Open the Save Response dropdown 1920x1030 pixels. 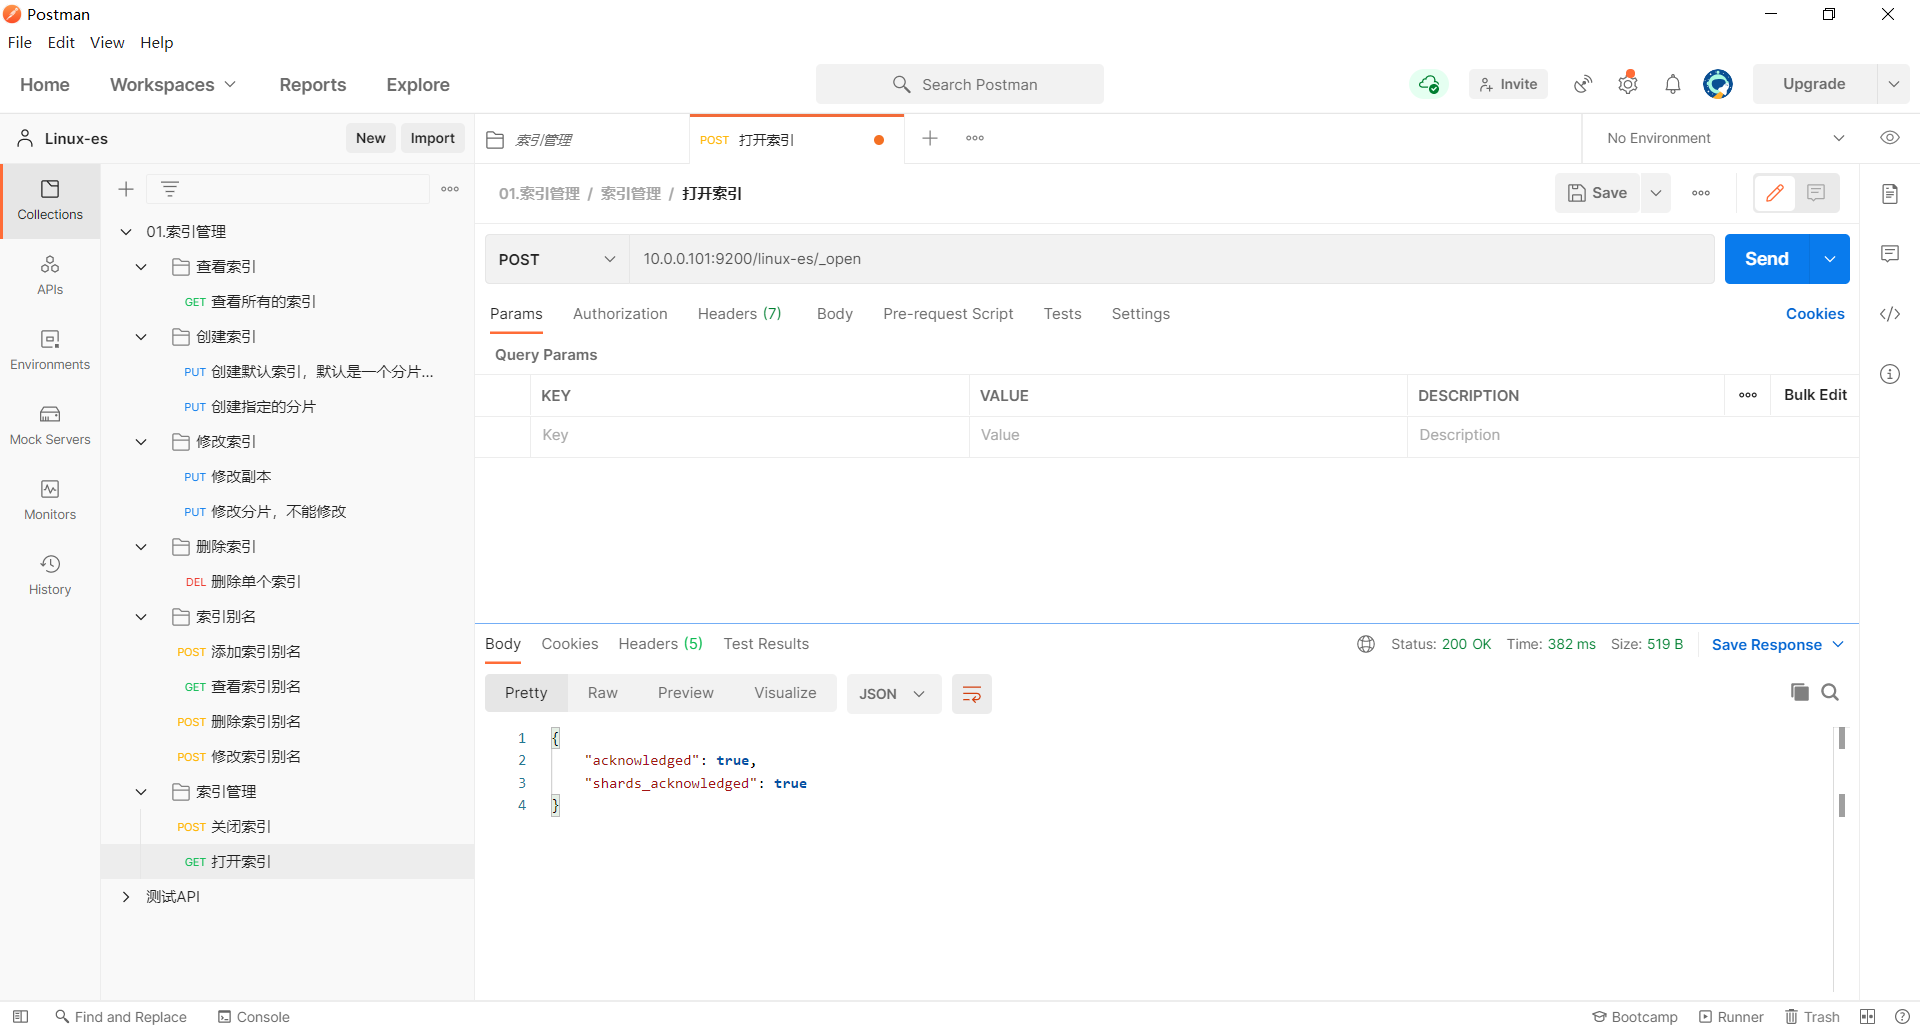coord(1777,645)
